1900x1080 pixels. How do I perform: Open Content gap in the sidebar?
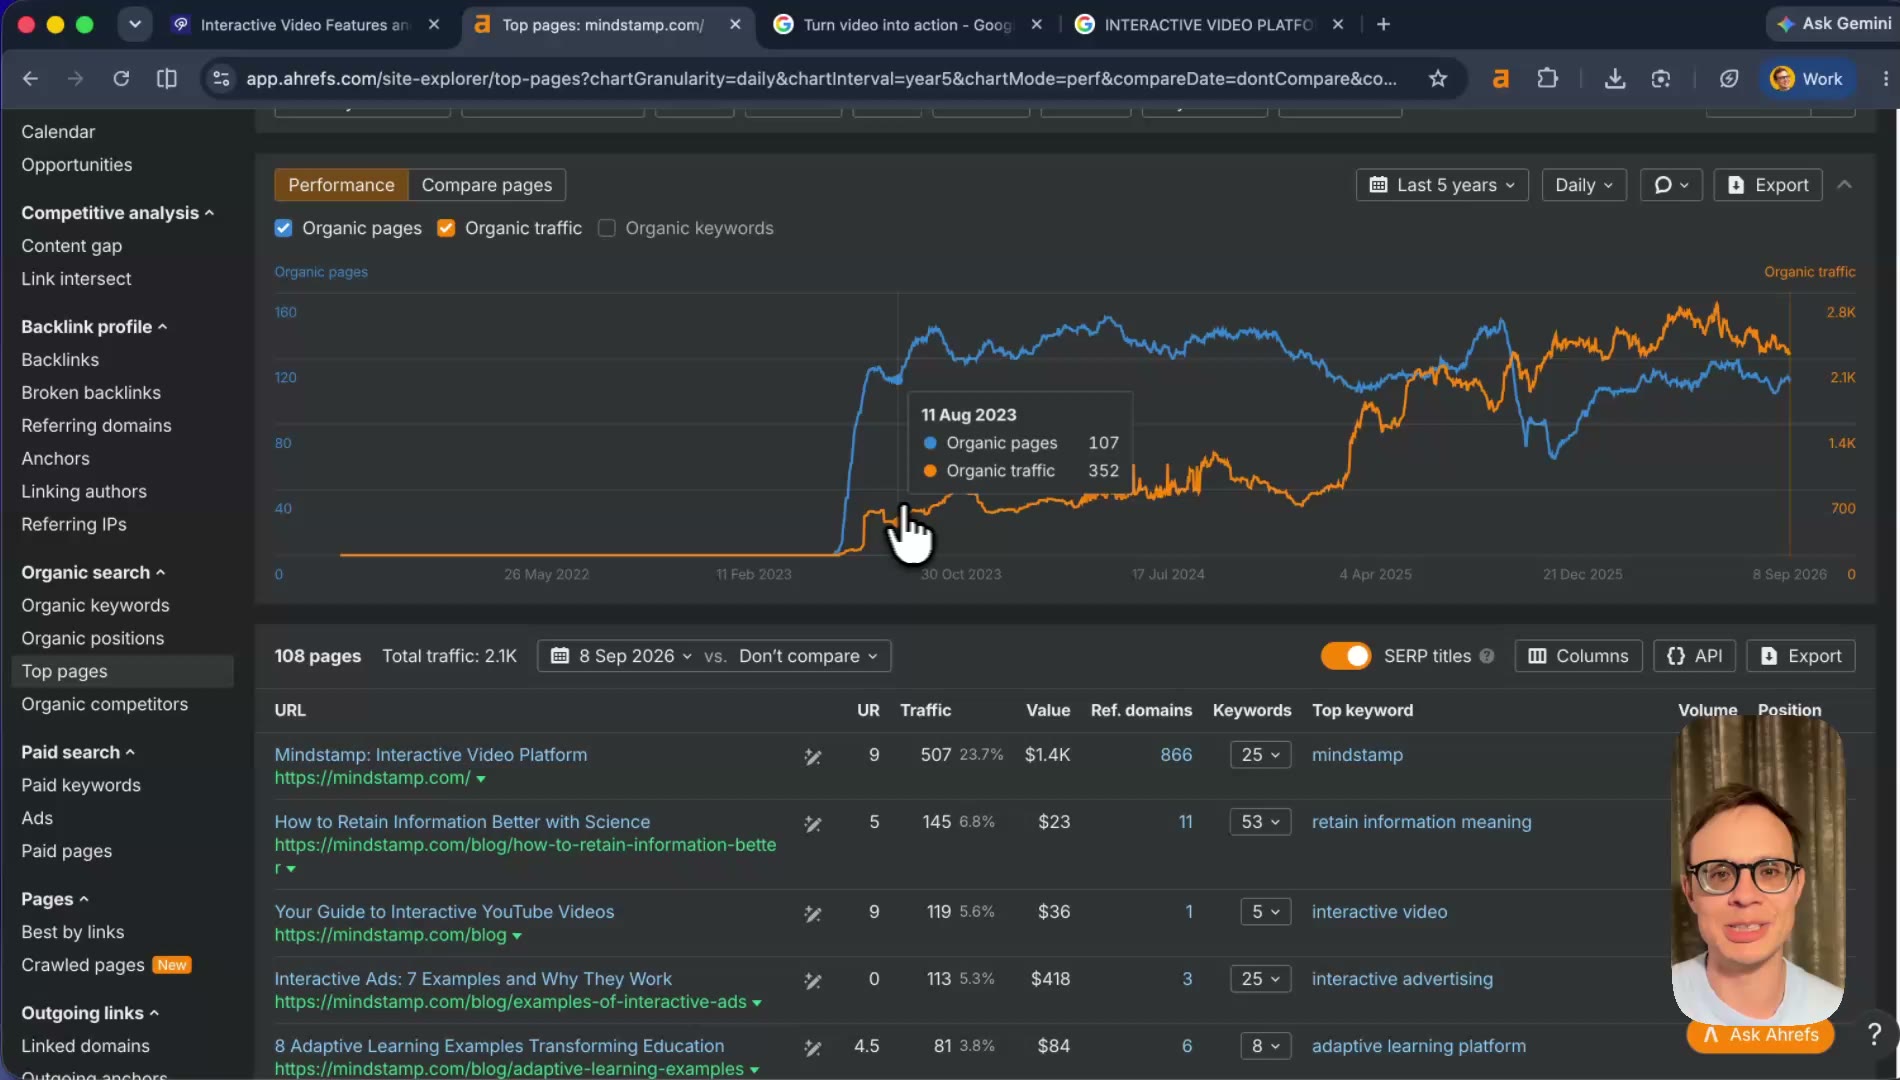pos(71,246)
